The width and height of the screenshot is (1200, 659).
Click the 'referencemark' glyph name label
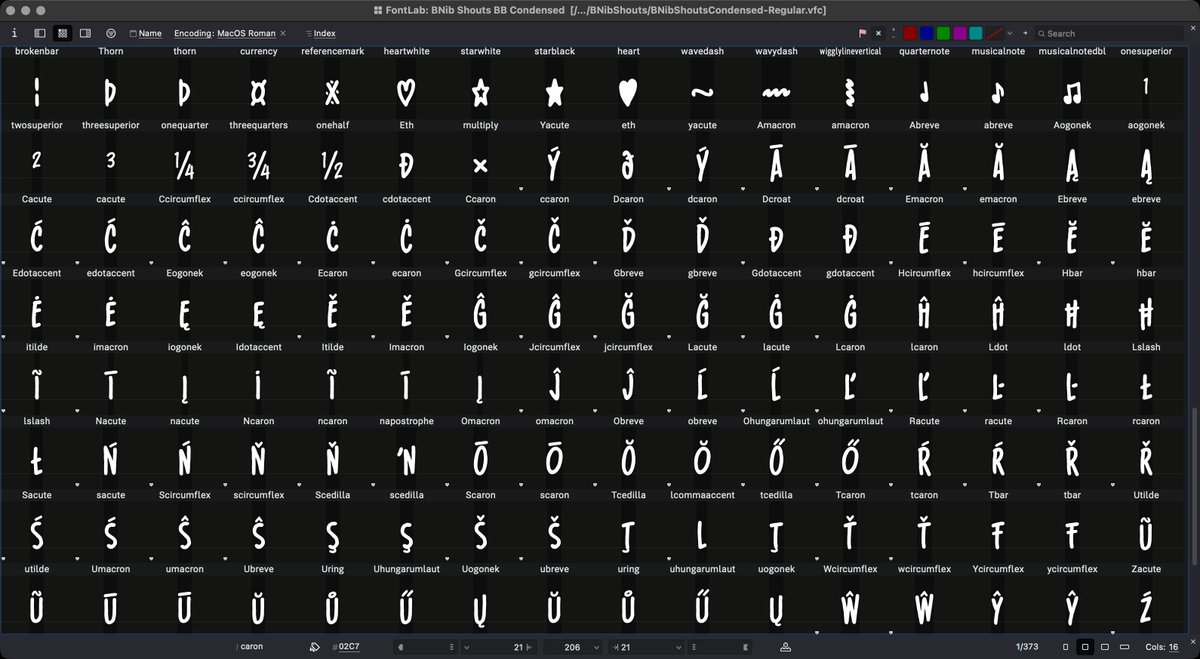click(332, 51)
